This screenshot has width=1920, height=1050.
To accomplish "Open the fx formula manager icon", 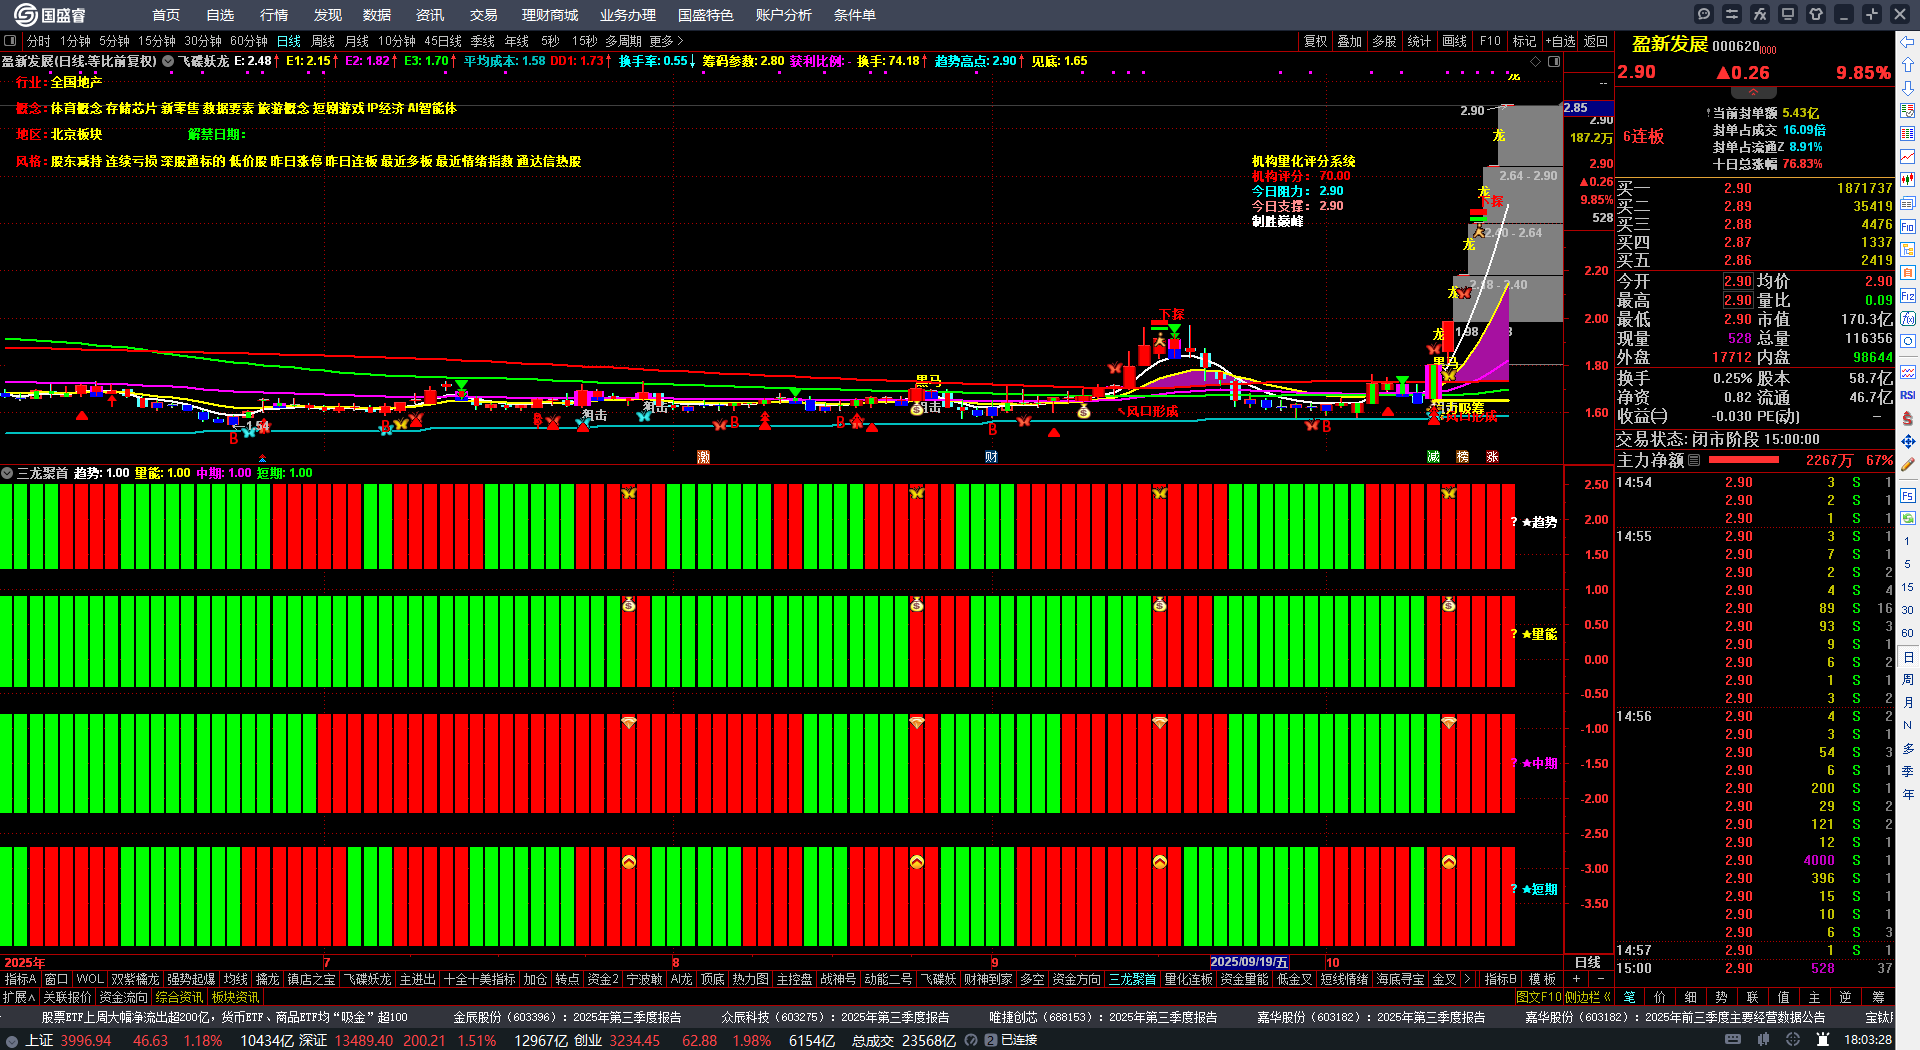I will (x=1760, y=14).
